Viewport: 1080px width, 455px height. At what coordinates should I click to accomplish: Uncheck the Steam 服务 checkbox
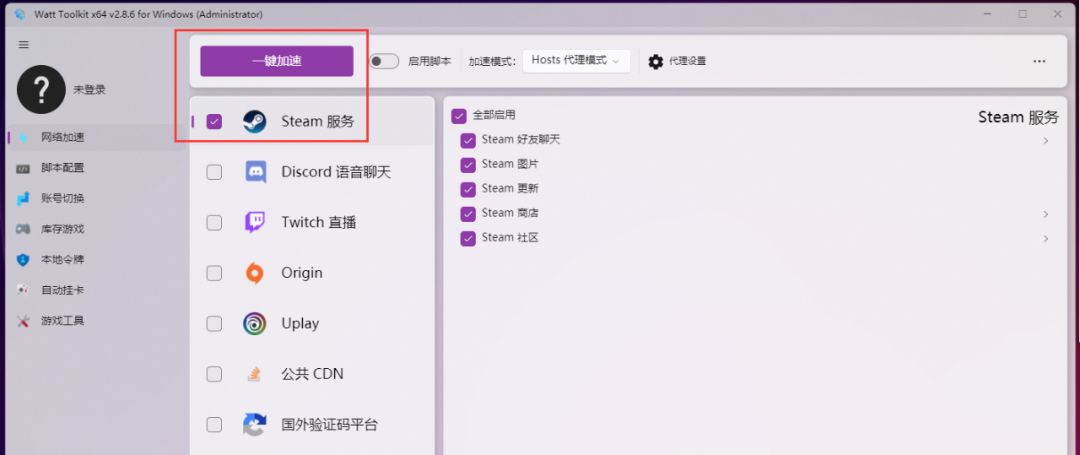pyautogui.click(x=214, y=122)
